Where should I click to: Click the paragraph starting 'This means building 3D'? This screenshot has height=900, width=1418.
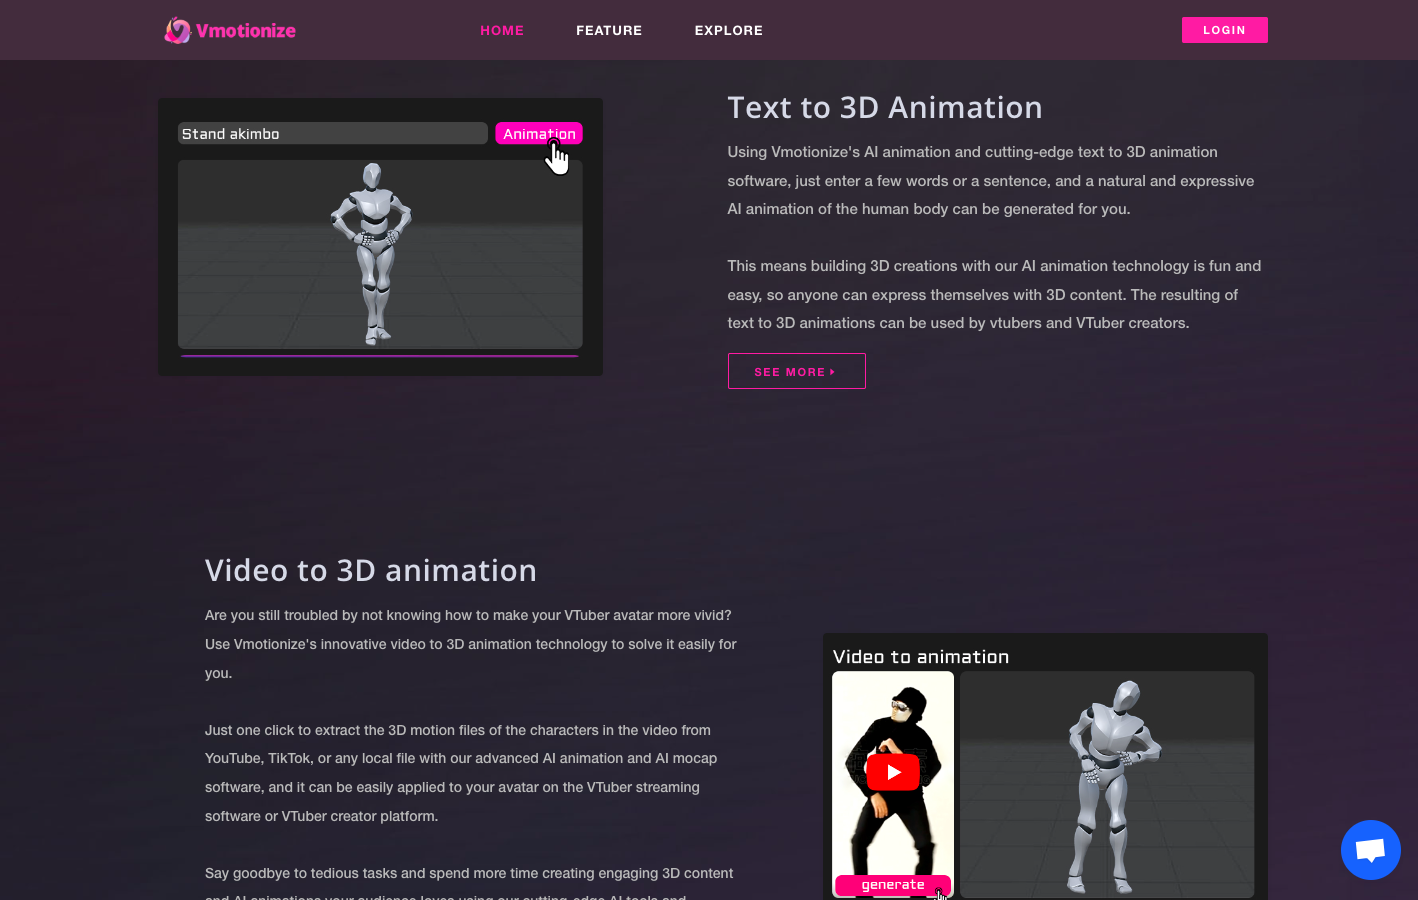tap(994, 294)
